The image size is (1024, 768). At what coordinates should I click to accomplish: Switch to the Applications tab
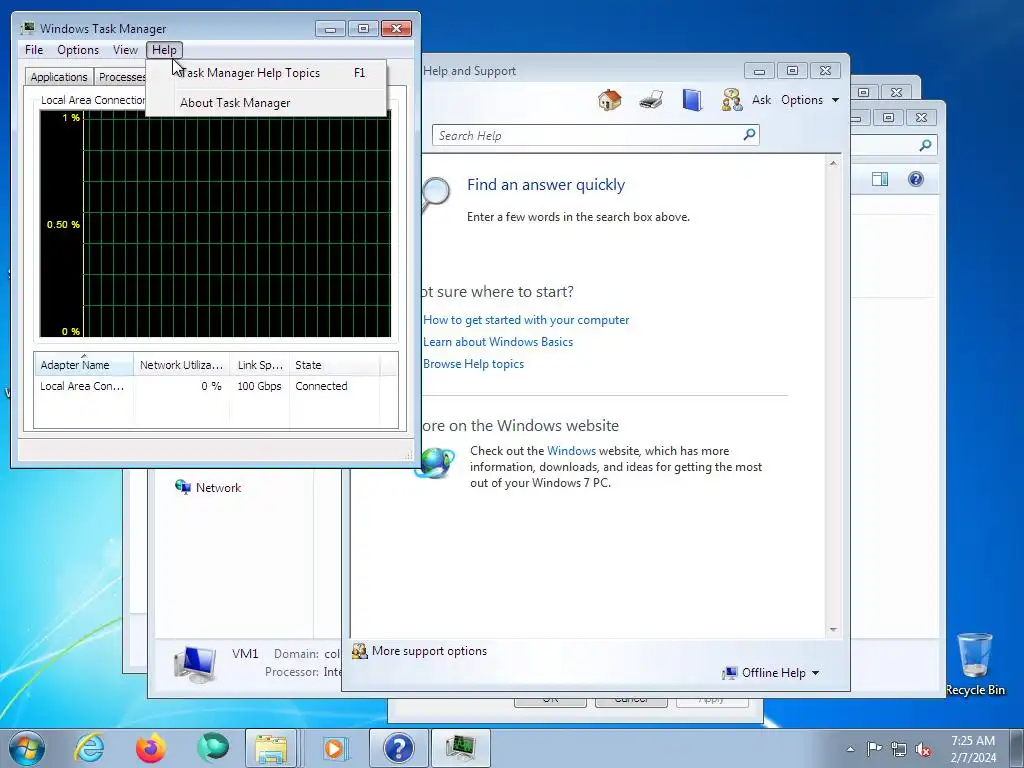click(59, 76)
